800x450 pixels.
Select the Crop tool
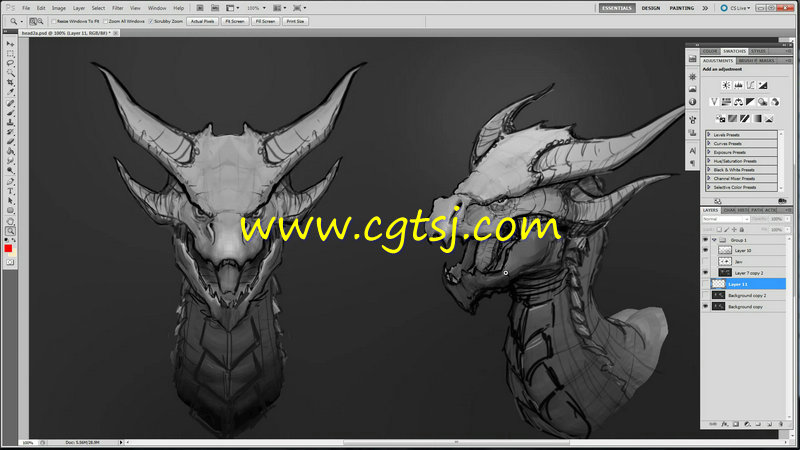click(10, 83)
